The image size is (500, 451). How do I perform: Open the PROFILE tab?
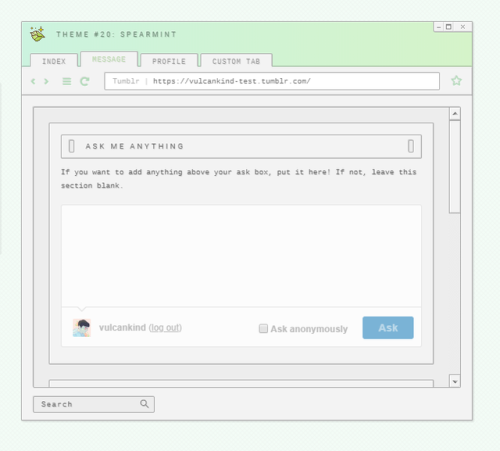point(169,61)
